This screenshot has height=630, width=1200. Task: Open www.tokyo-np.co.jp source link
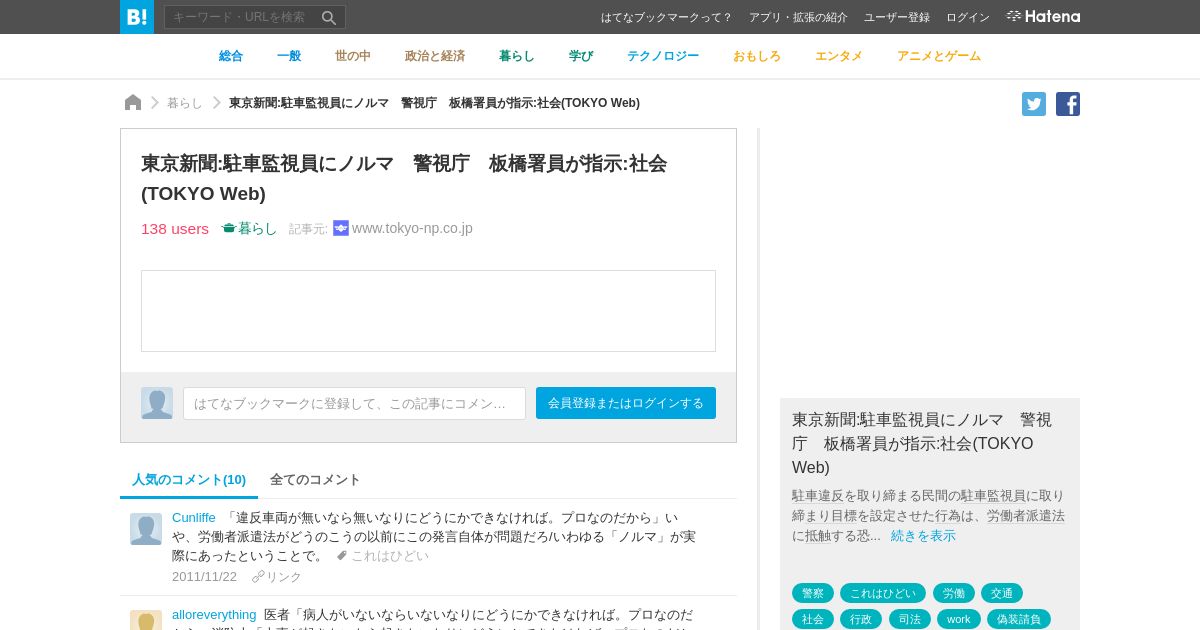[412, 228]
